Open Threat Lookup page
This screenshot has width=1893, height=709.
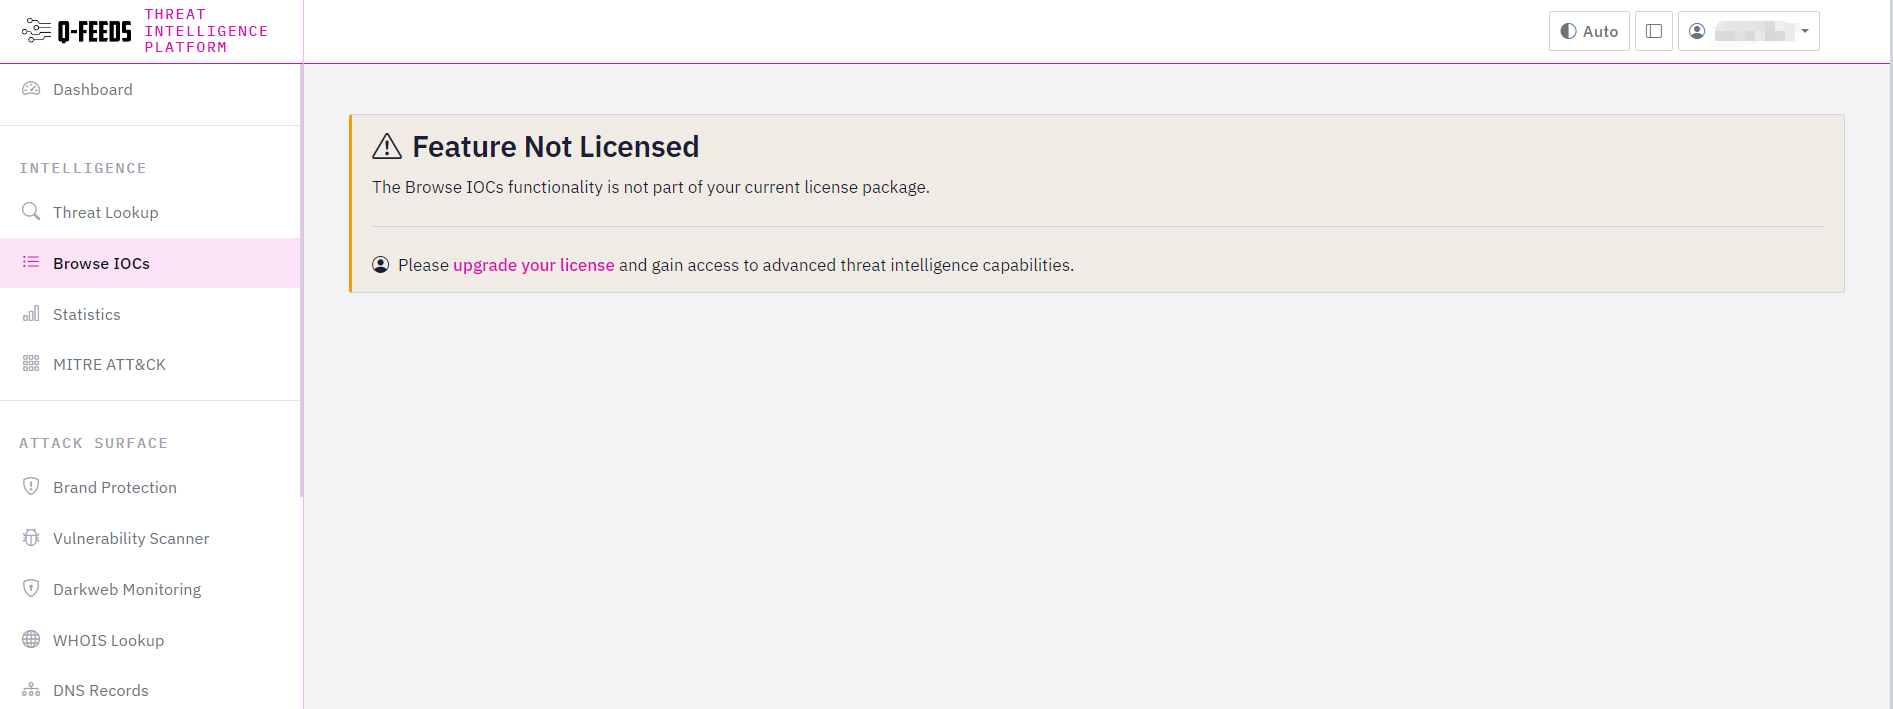click(150, 212)
